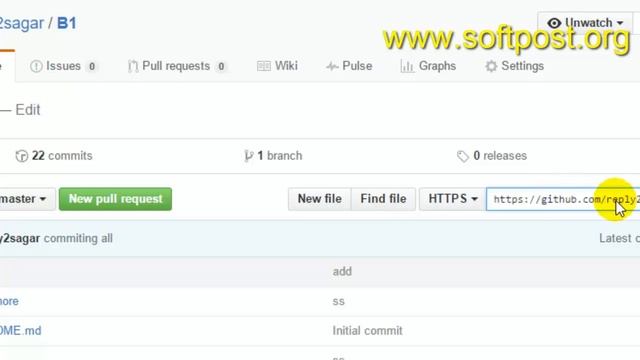Open the HTTPS protocol dropdown
The width and height of the screenshot is (640, 360).
(453, 199)
